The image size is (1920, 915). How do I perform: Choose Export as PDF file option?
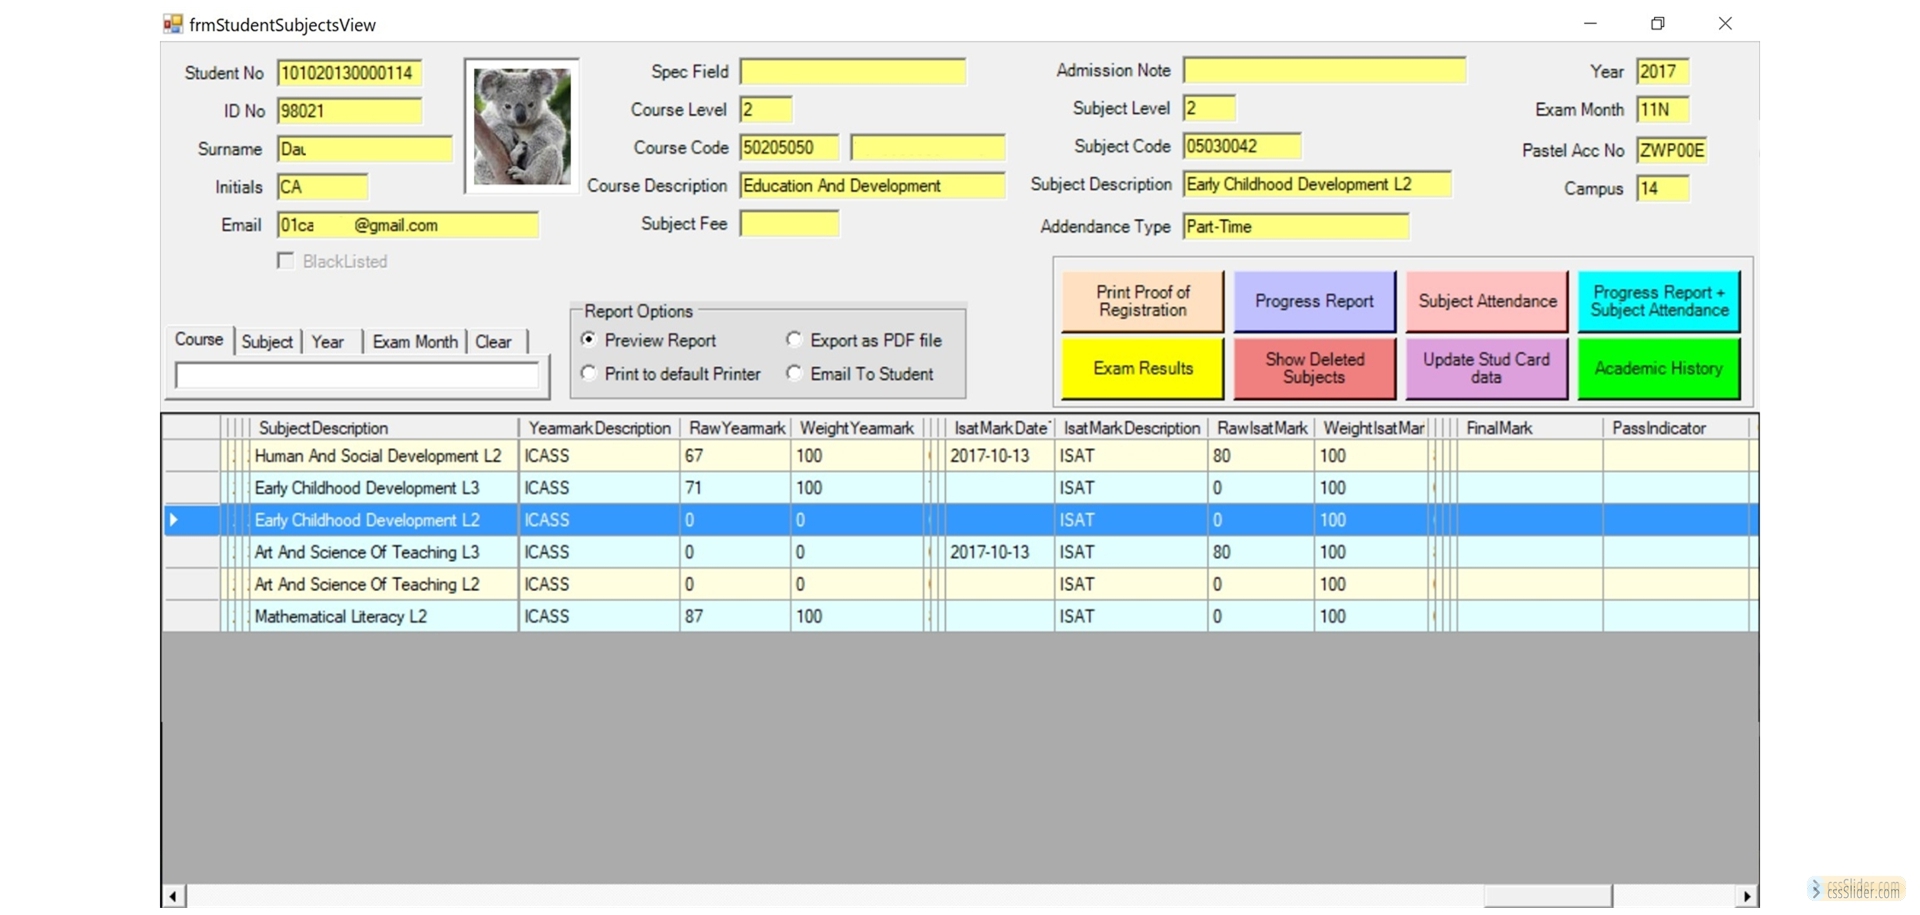794,340
